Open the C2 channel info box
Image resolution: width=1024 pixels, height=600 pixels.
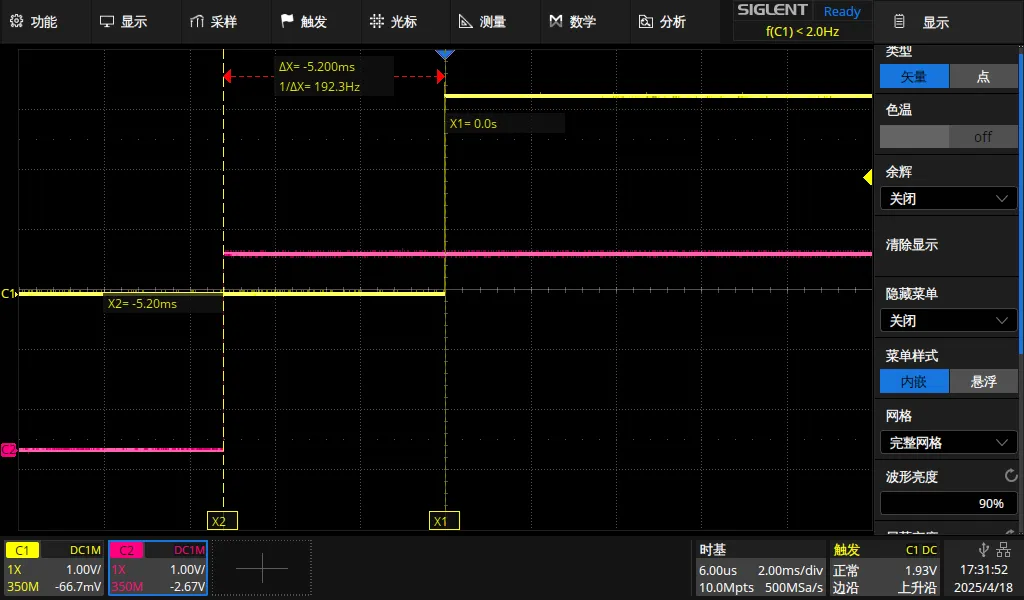click(x=158, y=568)
